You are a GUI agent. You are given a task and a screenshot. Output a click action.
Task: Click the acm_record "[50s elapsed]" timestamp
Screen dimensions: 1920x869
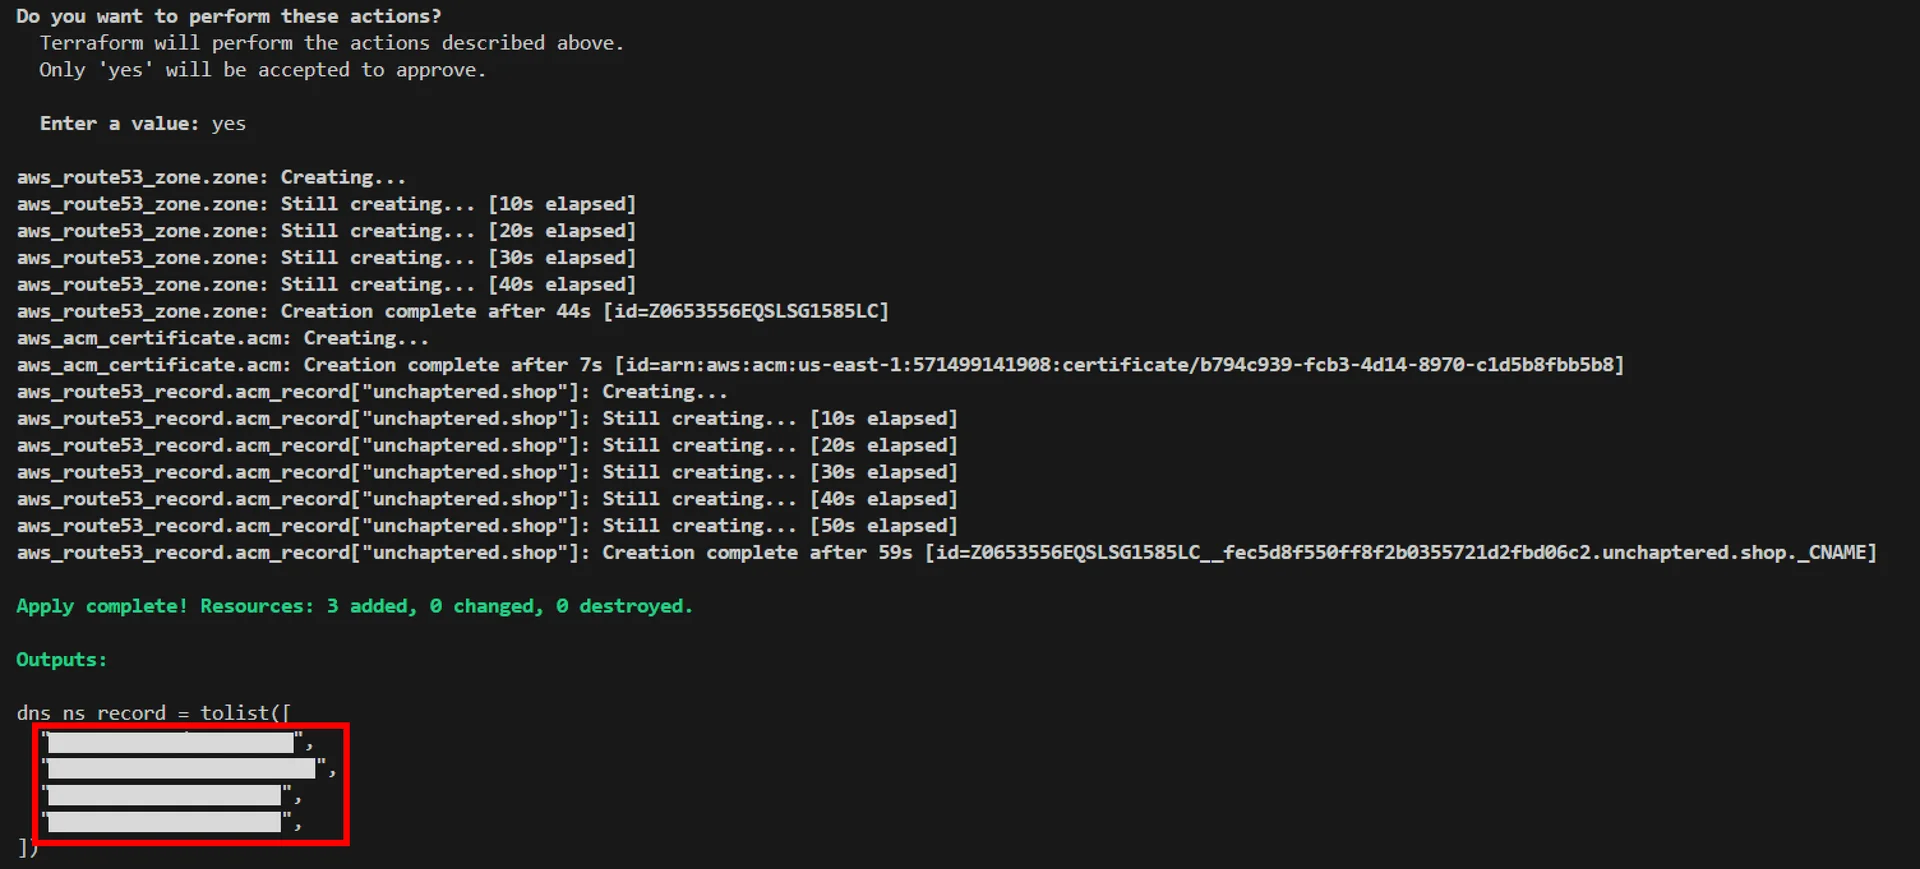tap(884, 526)
